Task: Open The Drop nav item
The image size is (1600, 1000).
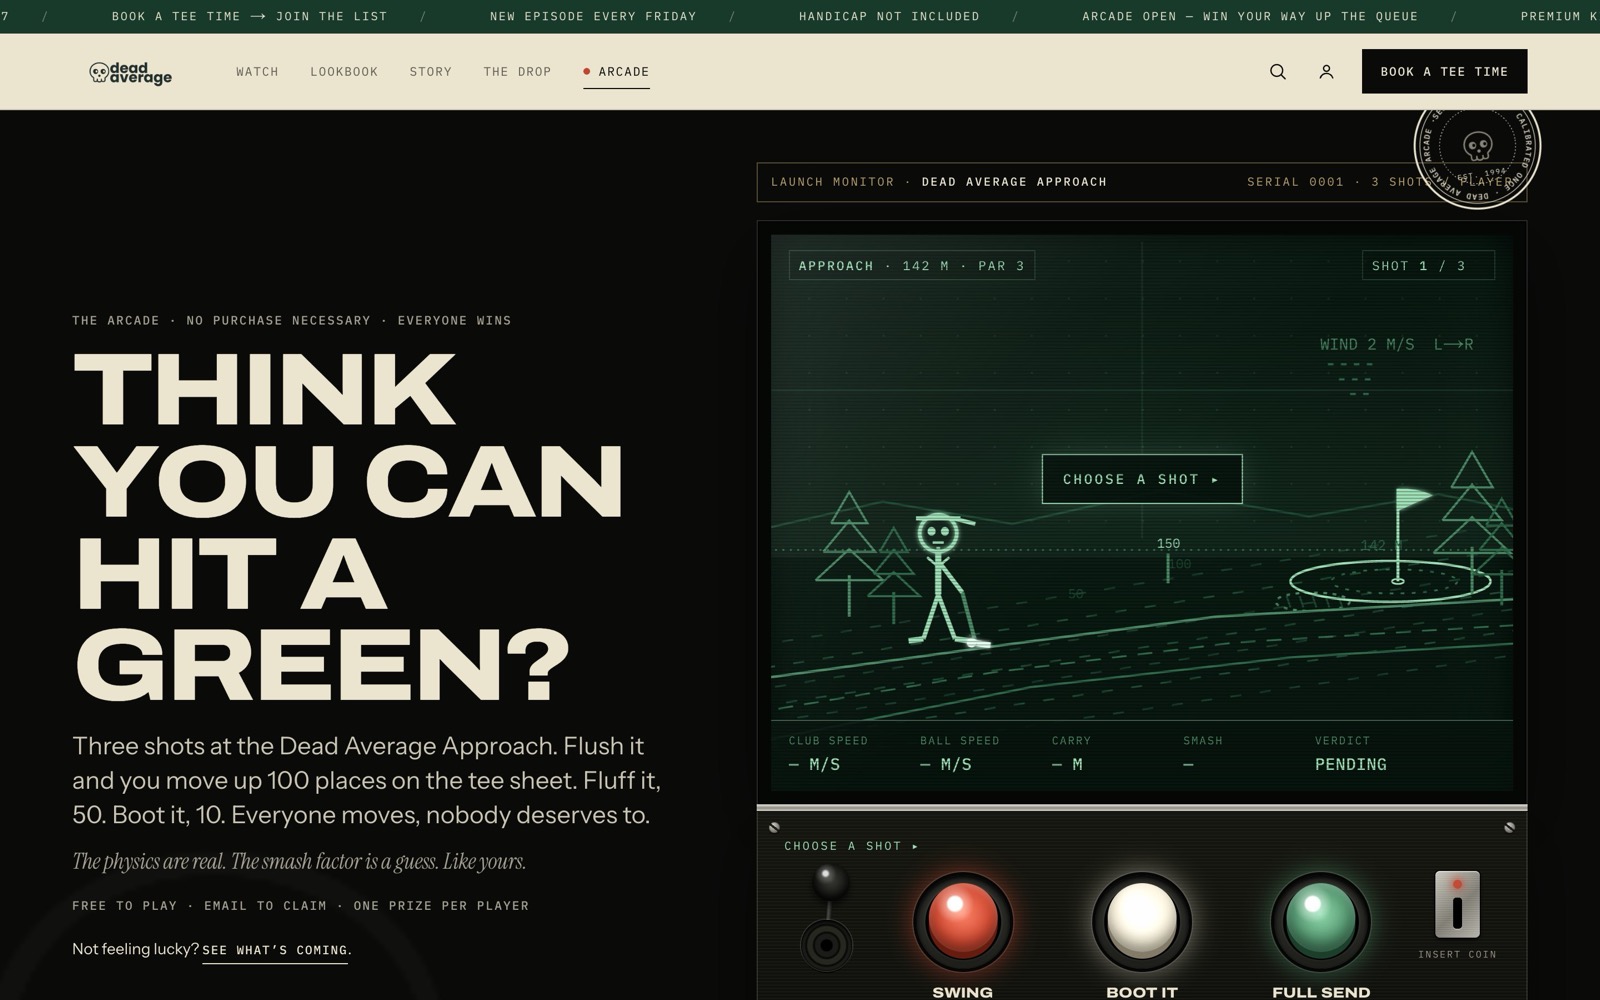Action: click(517, 72)
